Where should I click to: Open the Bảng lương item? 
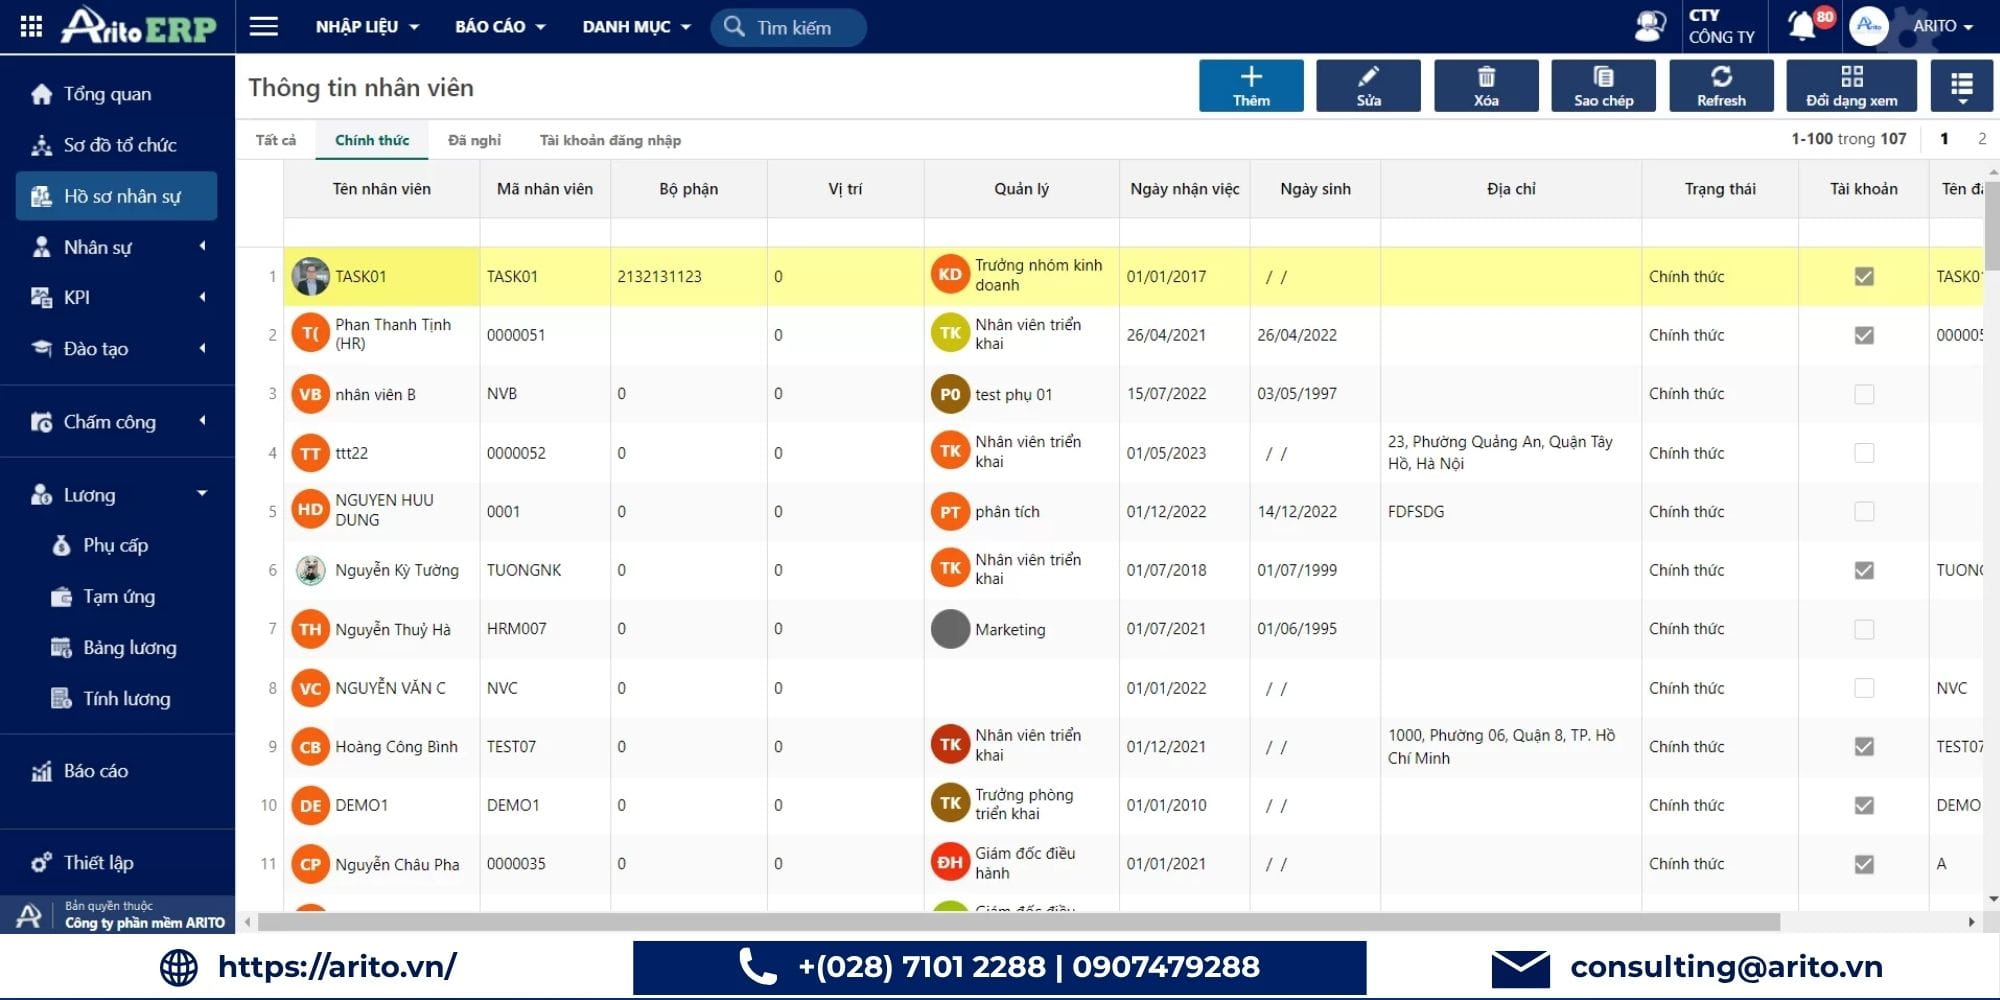click(x=129, y=648)
